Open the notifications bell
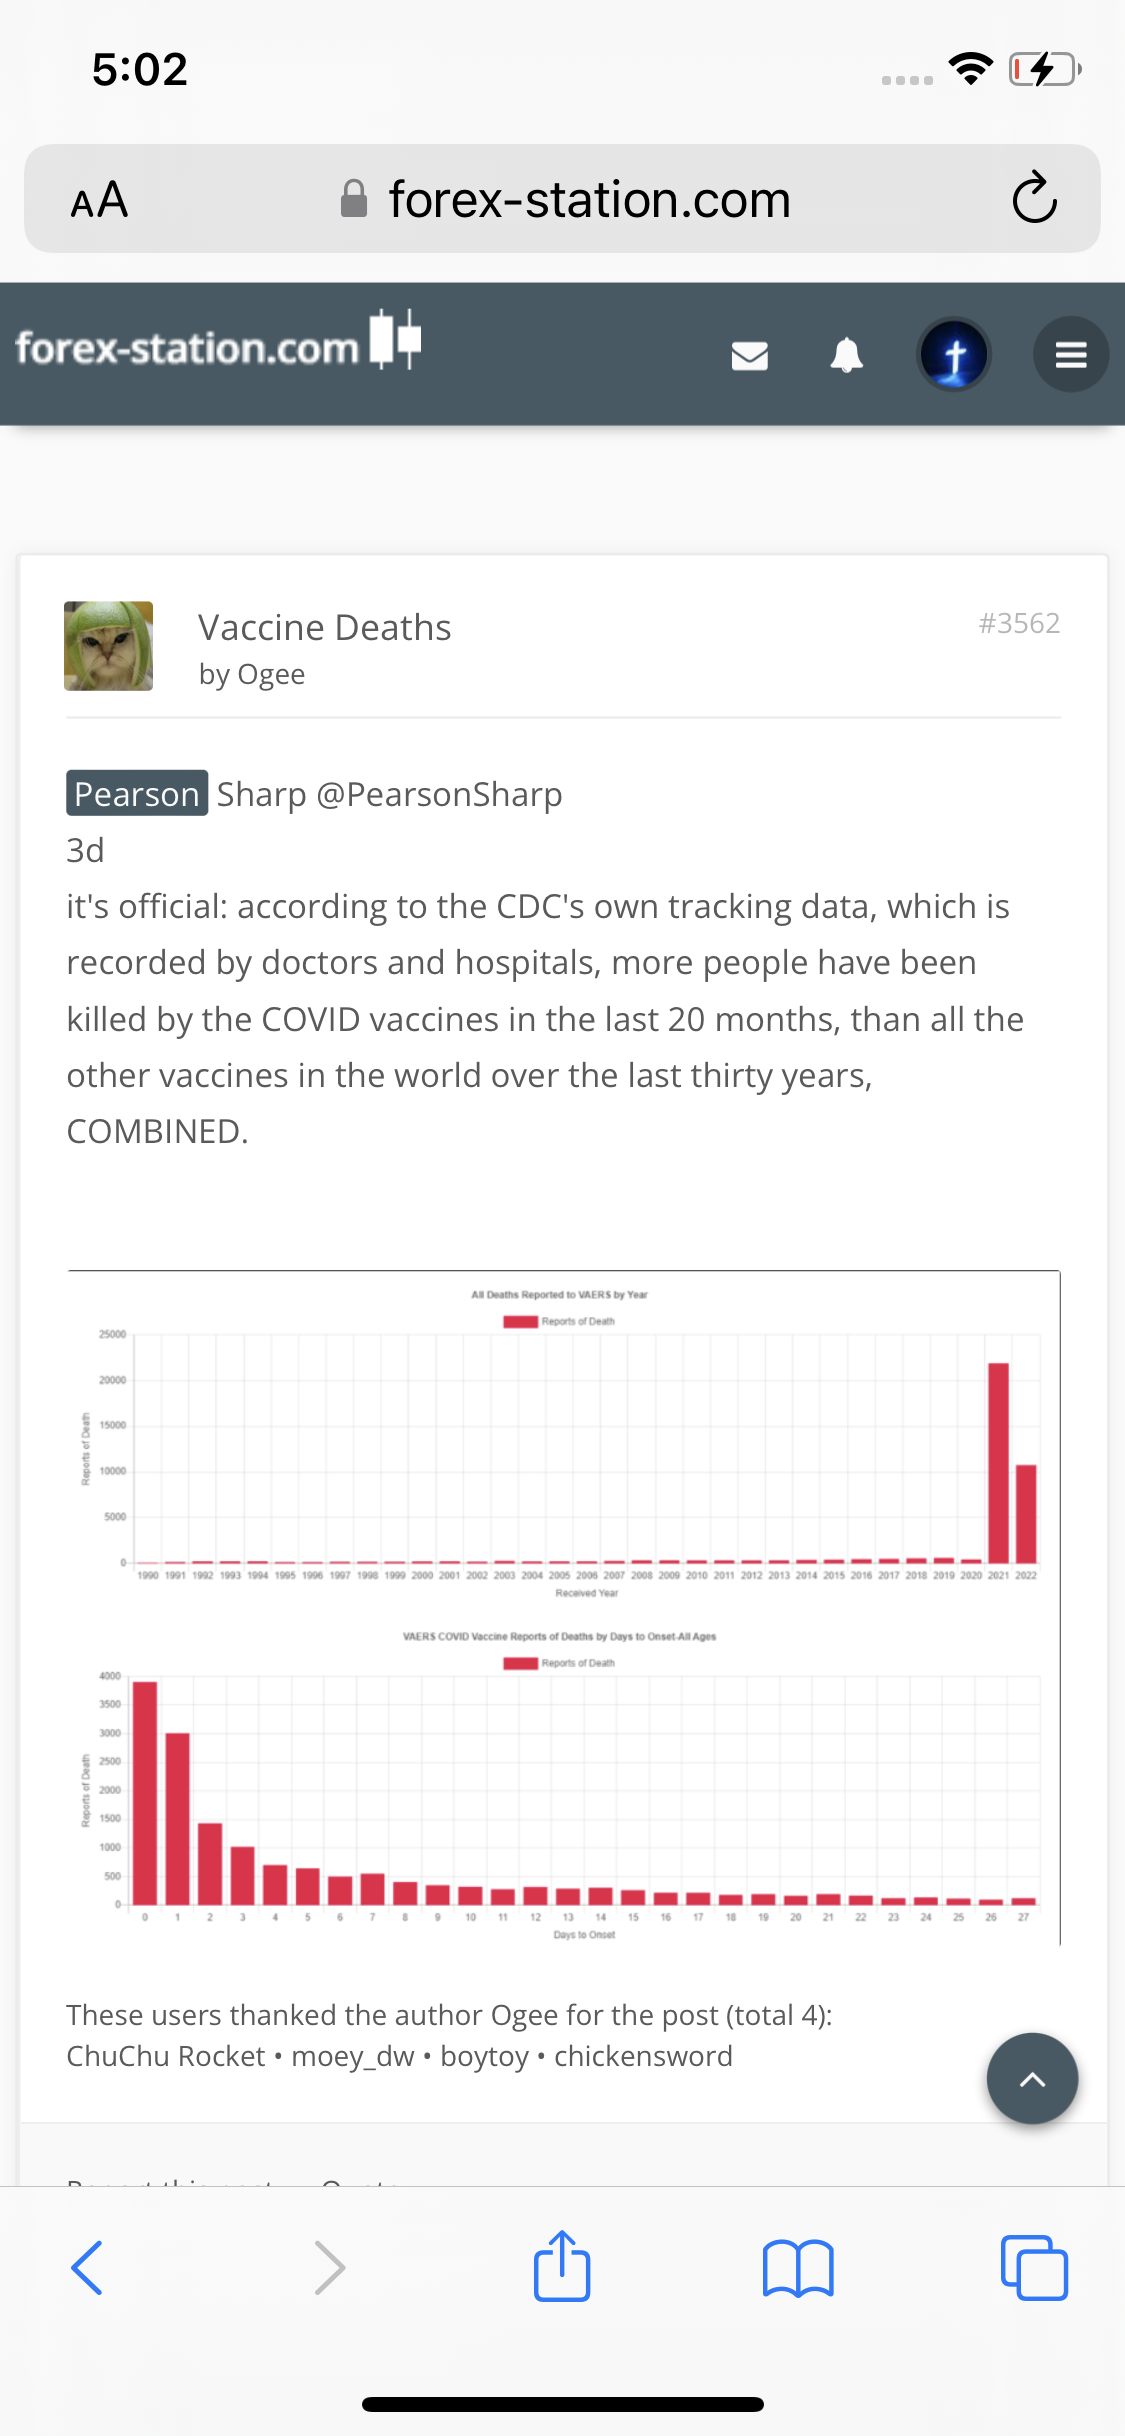Viewport: 1125px width, 2436px height. (846, 355)
